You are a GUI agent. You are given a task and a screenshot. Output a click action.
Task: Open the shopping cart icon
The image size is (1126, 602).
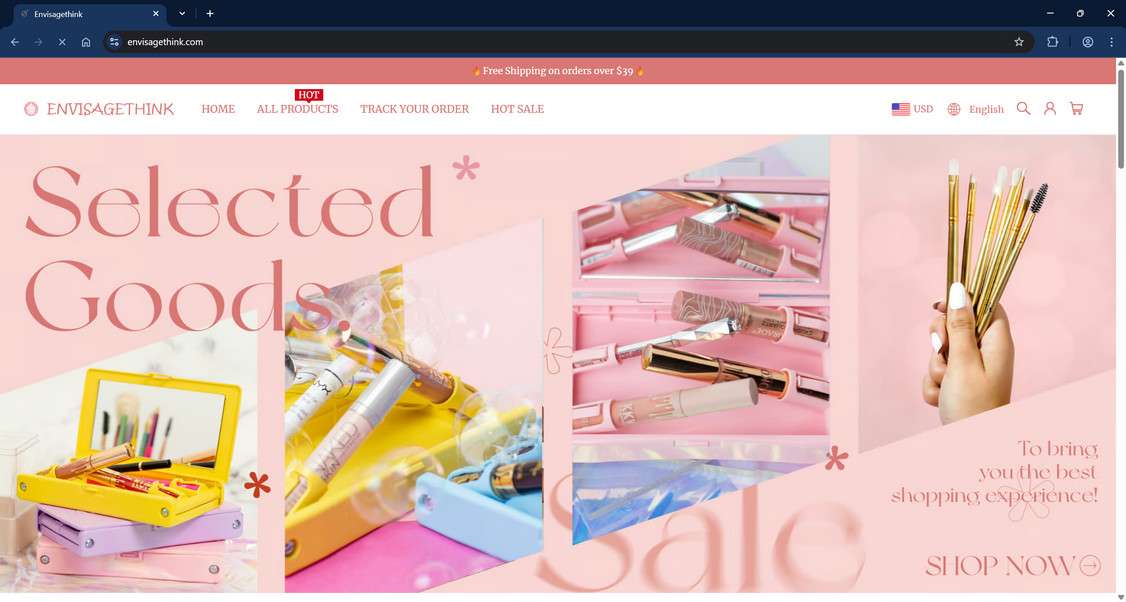point(1076,108)
